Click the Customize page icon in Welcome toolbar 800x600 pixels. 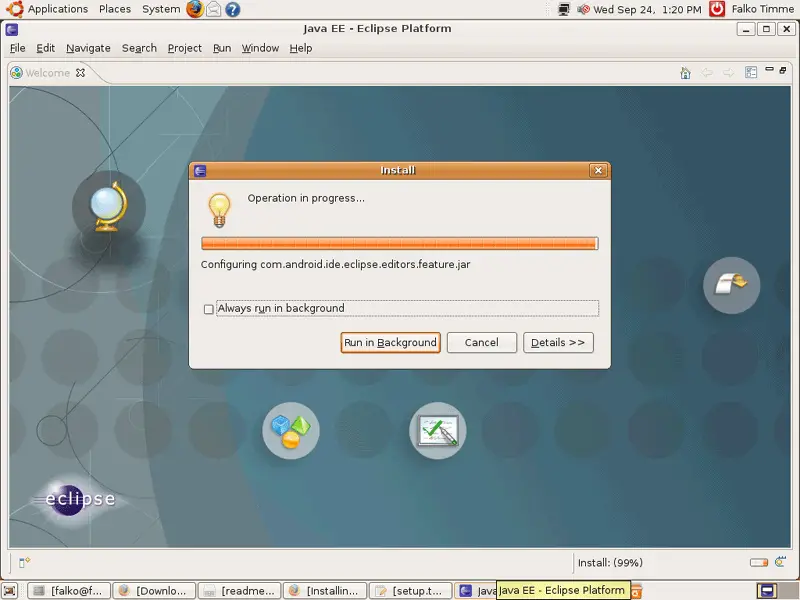tap(751, 72)
